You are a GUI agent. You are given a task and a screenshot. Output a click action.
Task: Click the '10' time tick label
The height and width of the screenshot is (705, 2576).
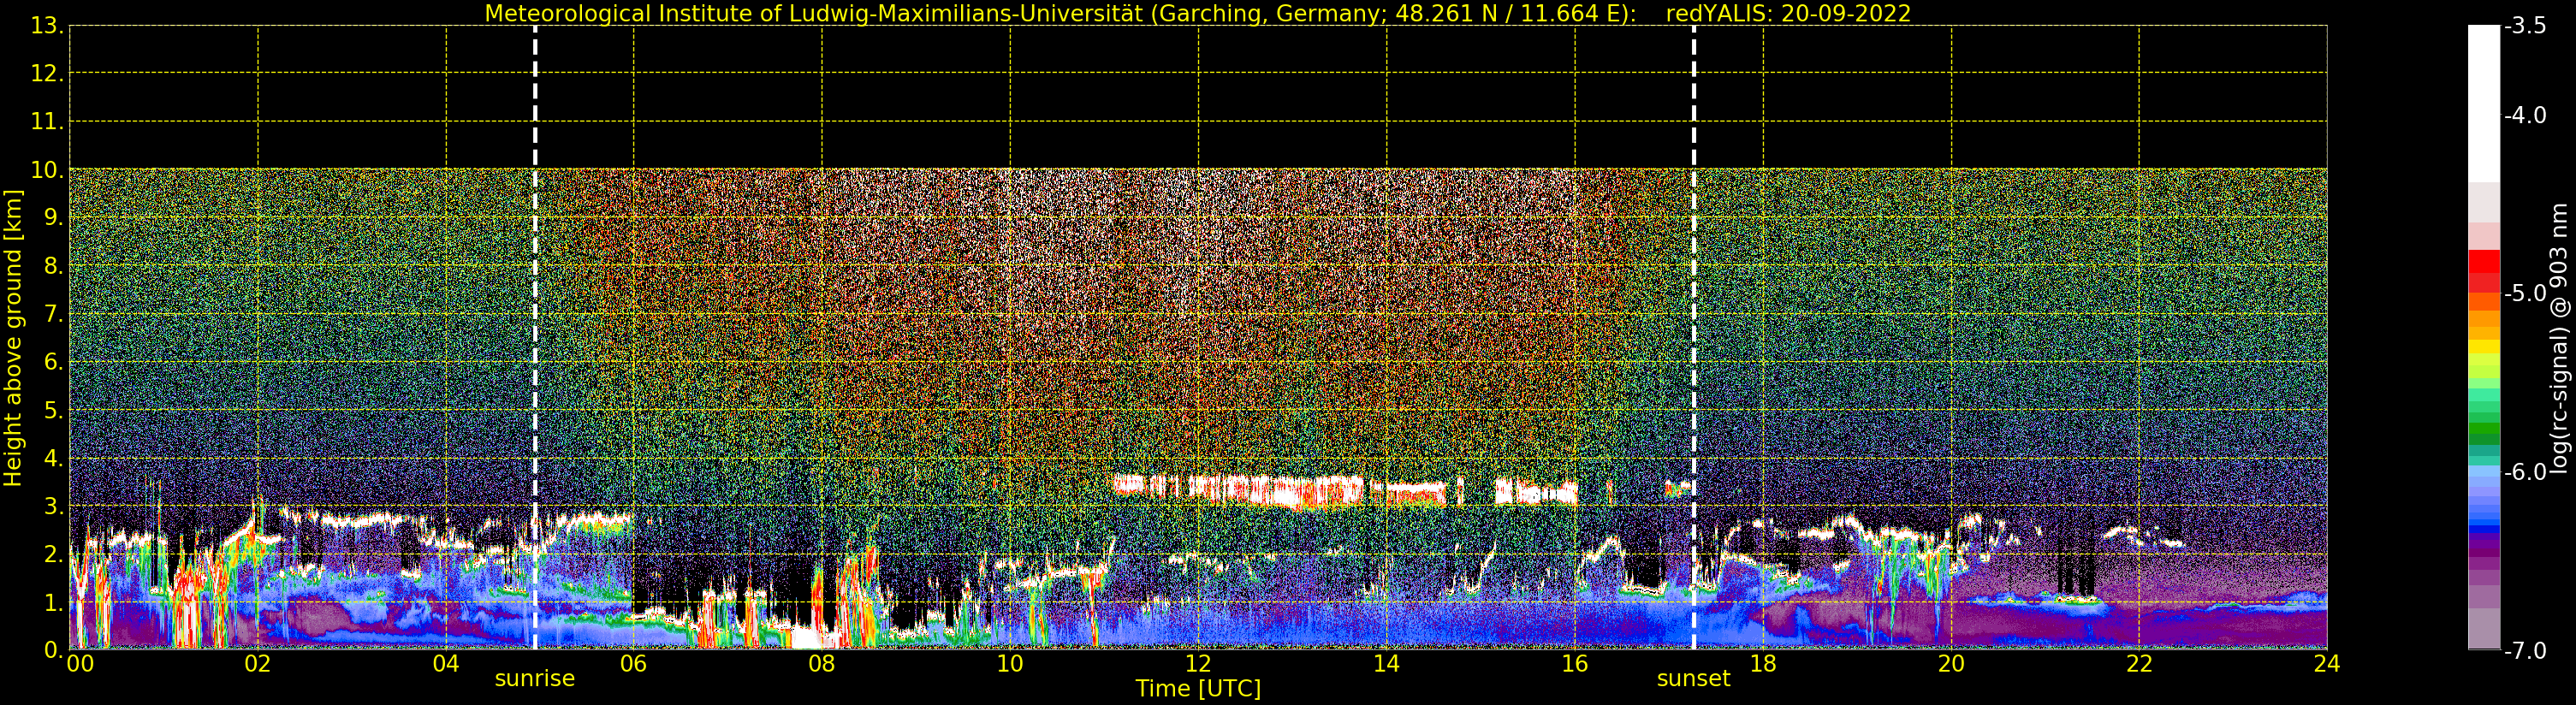coord(1010,664)
